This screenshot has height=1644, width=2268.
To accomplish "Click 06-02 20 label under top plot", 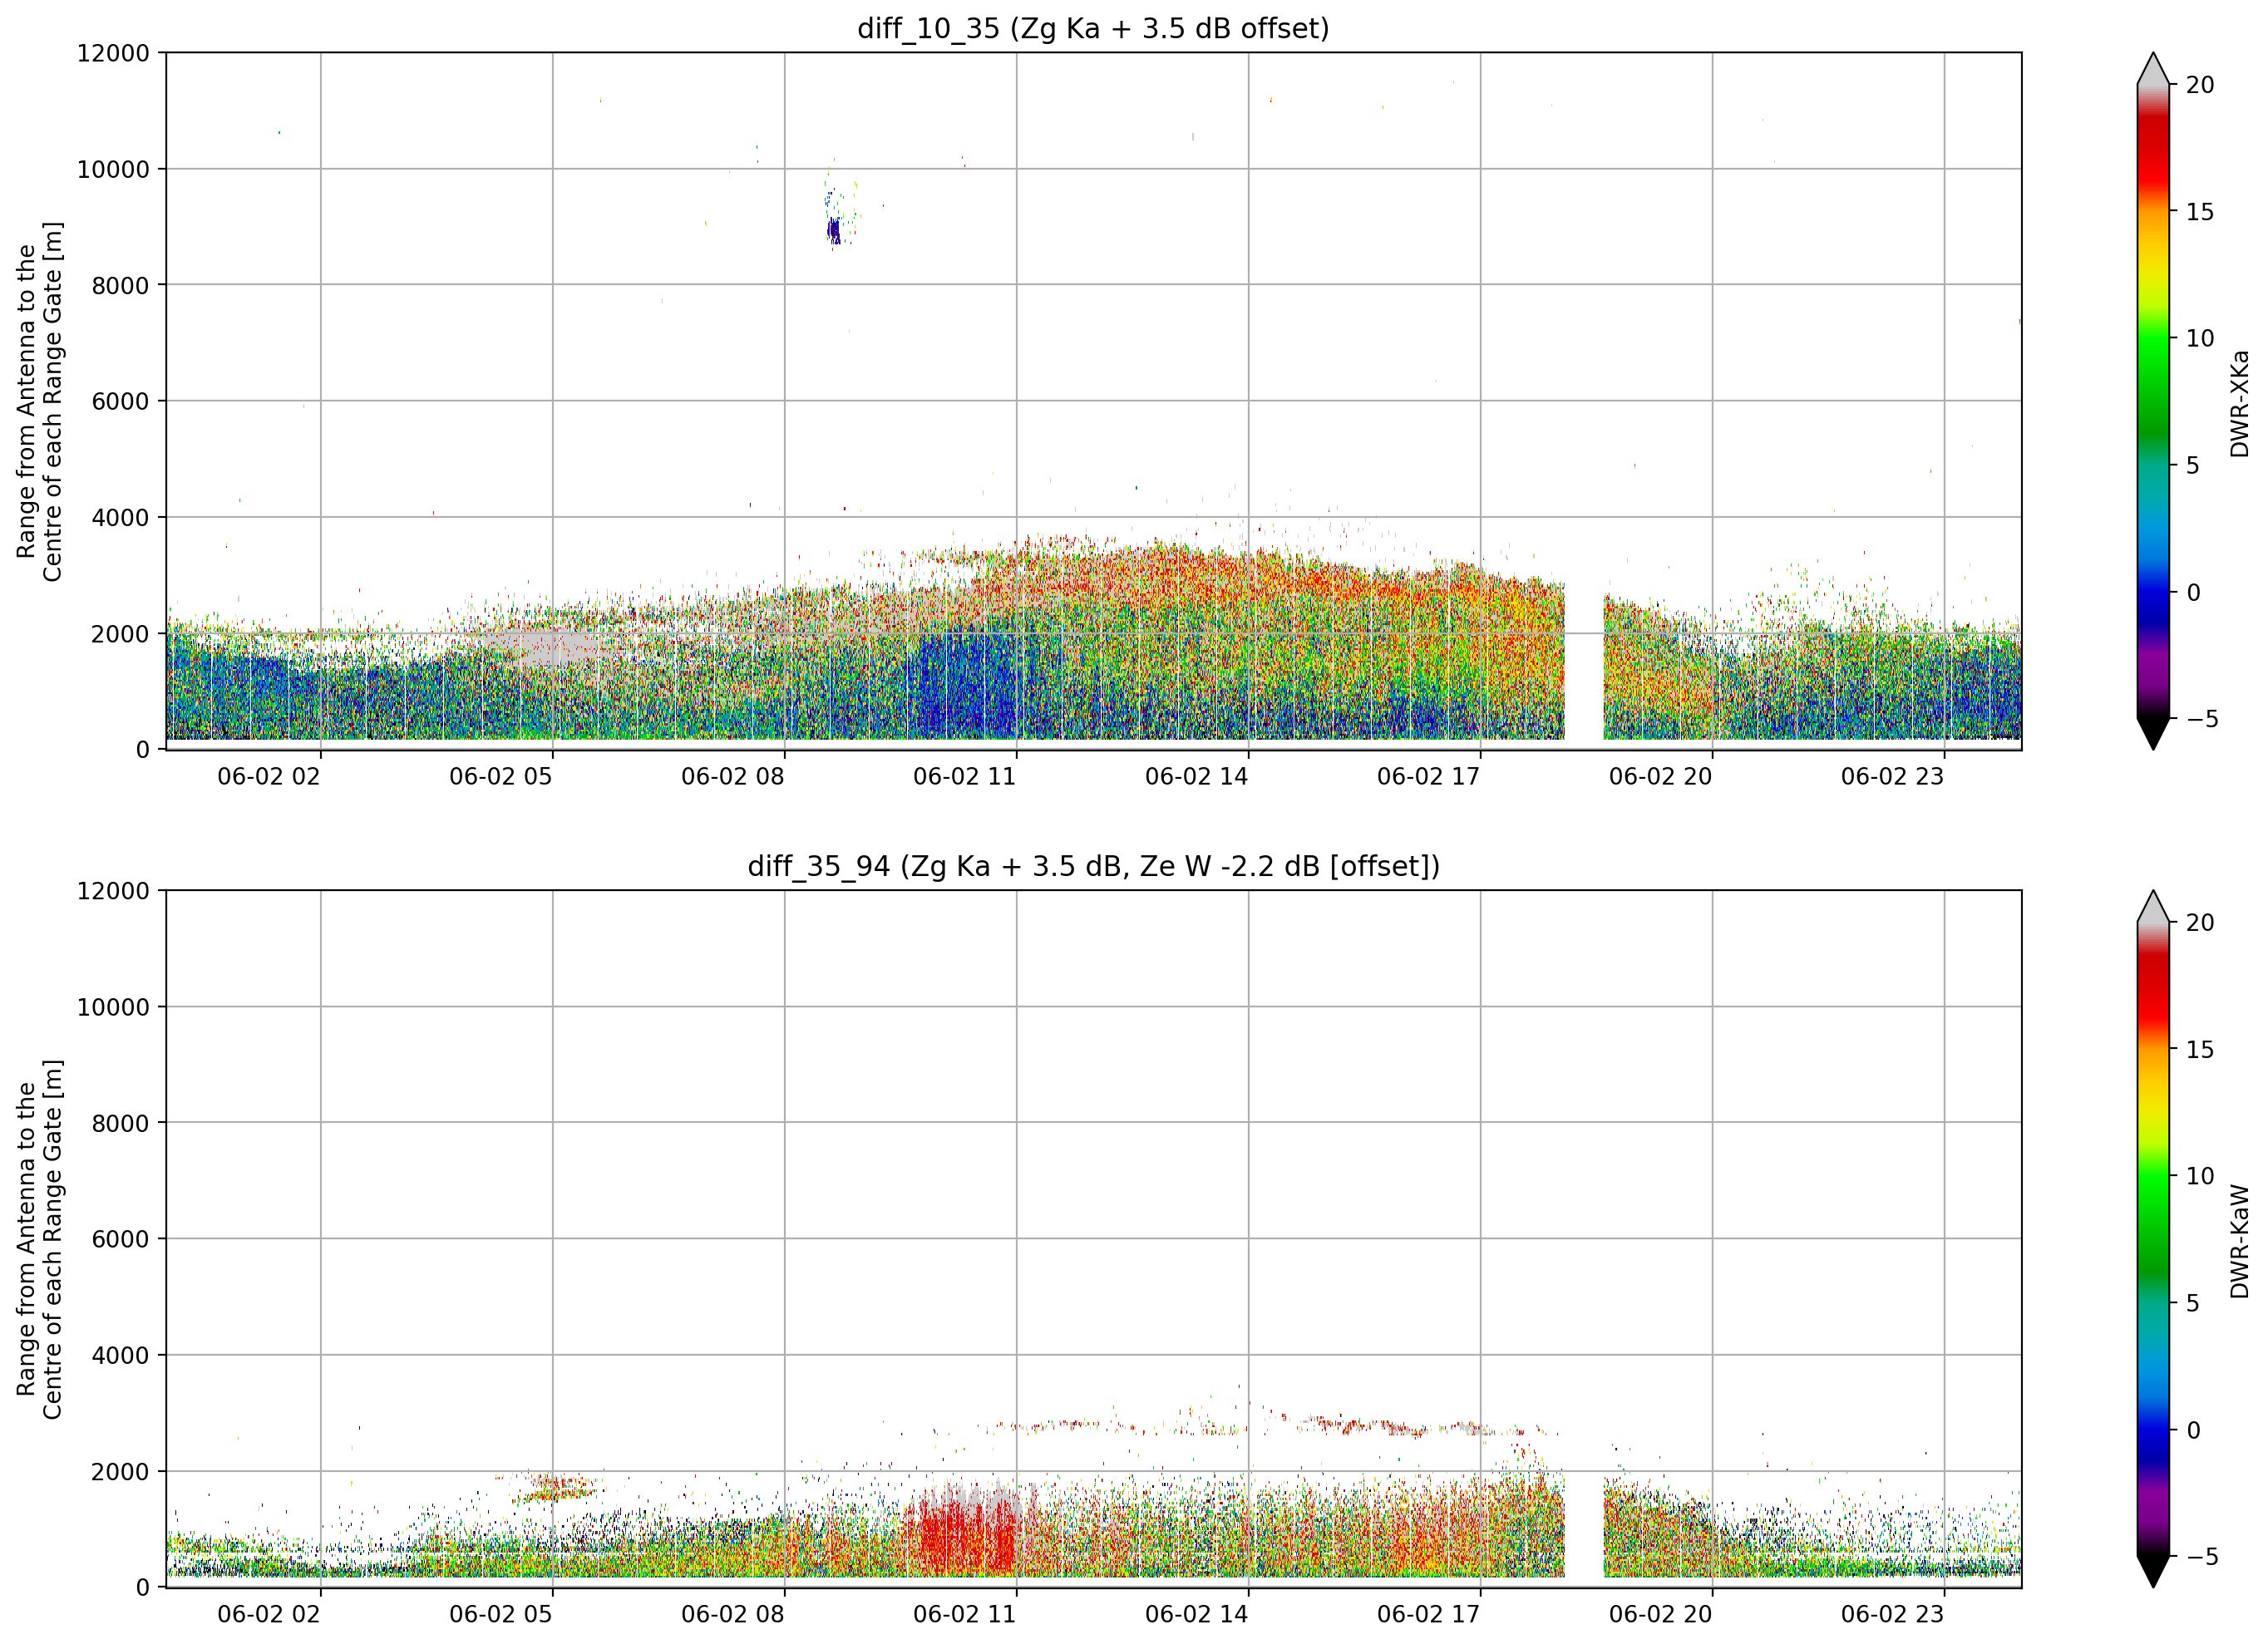I will pos(1661,776).
